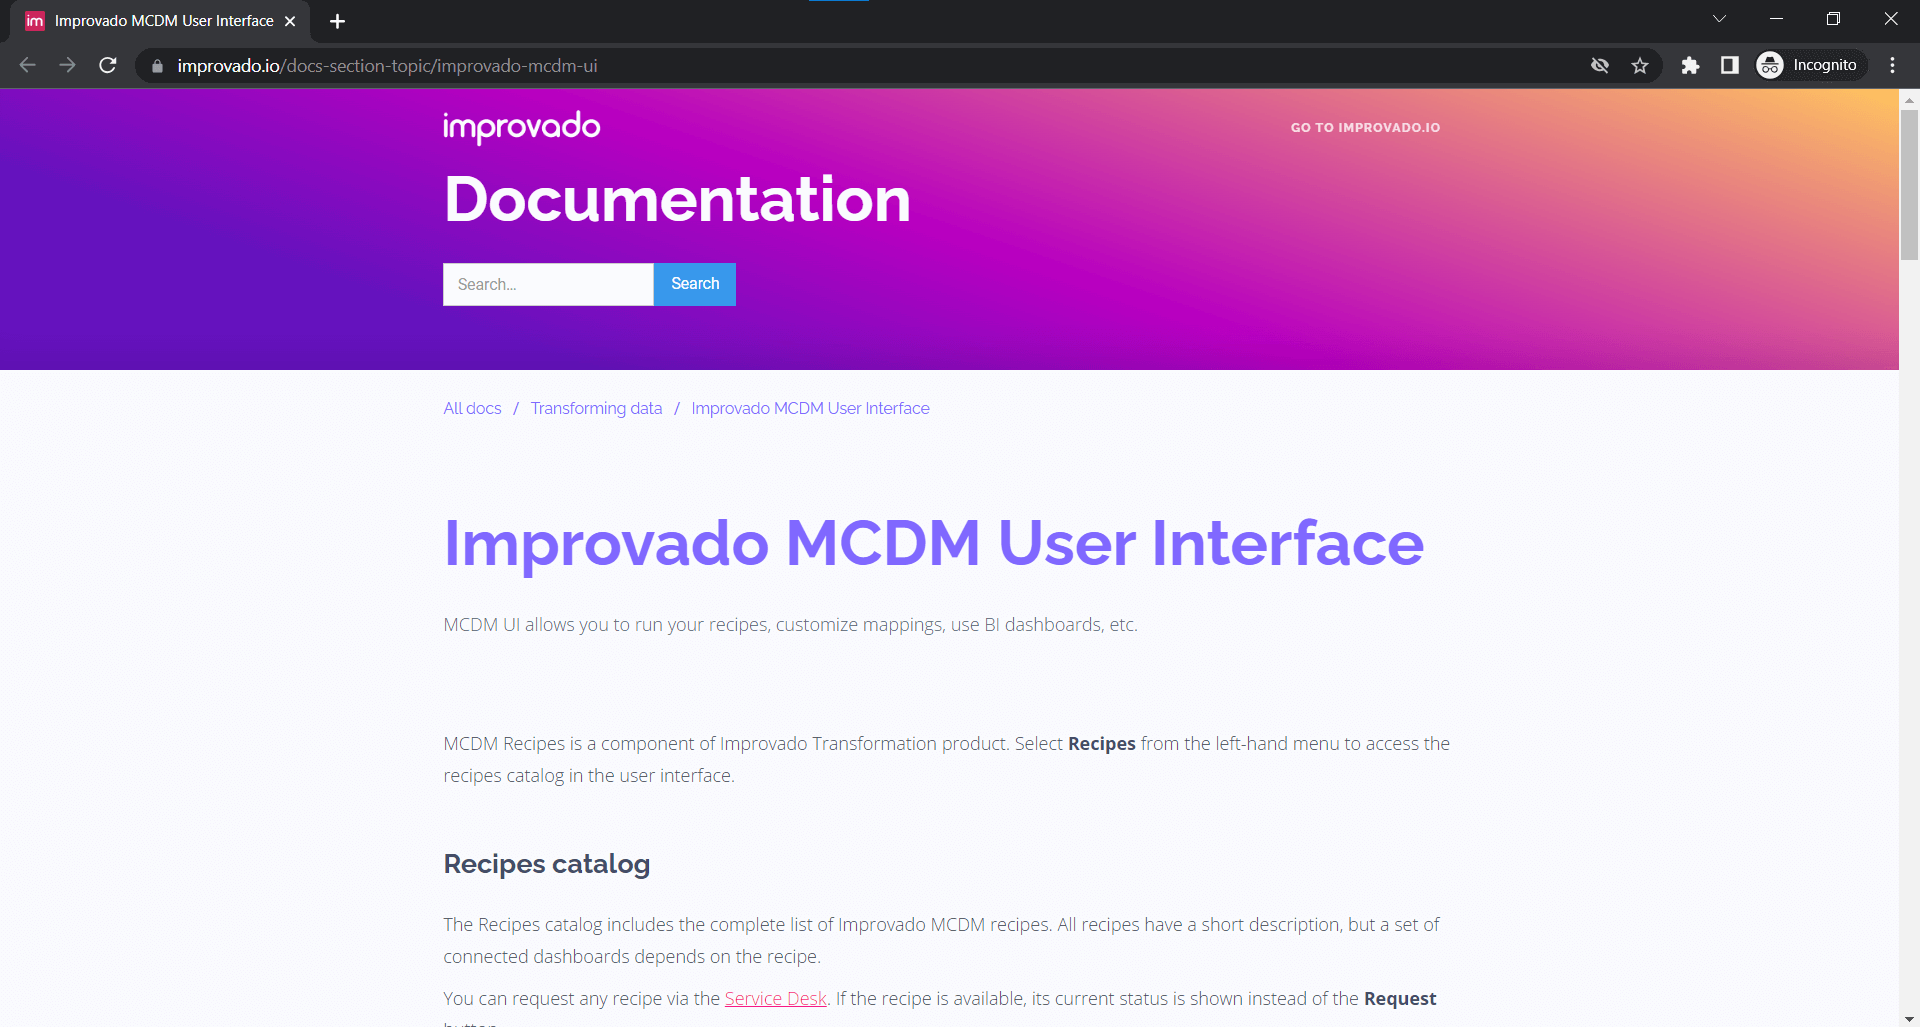The image size is (1920, 1027).
Task: Click the bold Recipes word in paragraph
Action: (1101, 743)
